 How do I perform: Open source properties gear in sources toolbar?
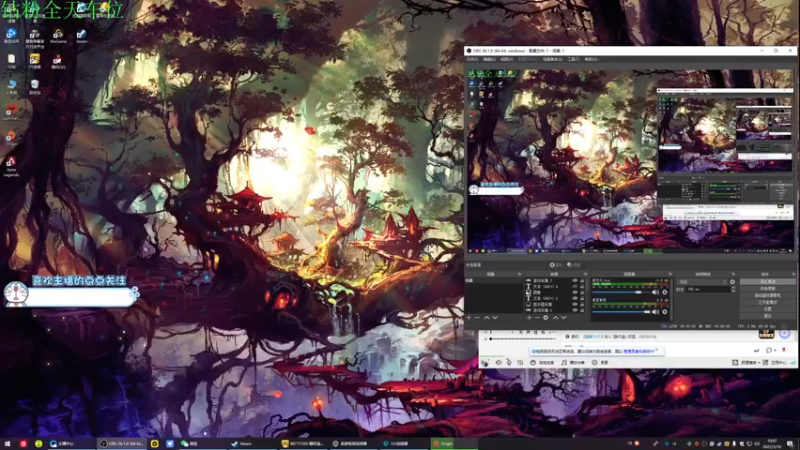click(545, 317)
